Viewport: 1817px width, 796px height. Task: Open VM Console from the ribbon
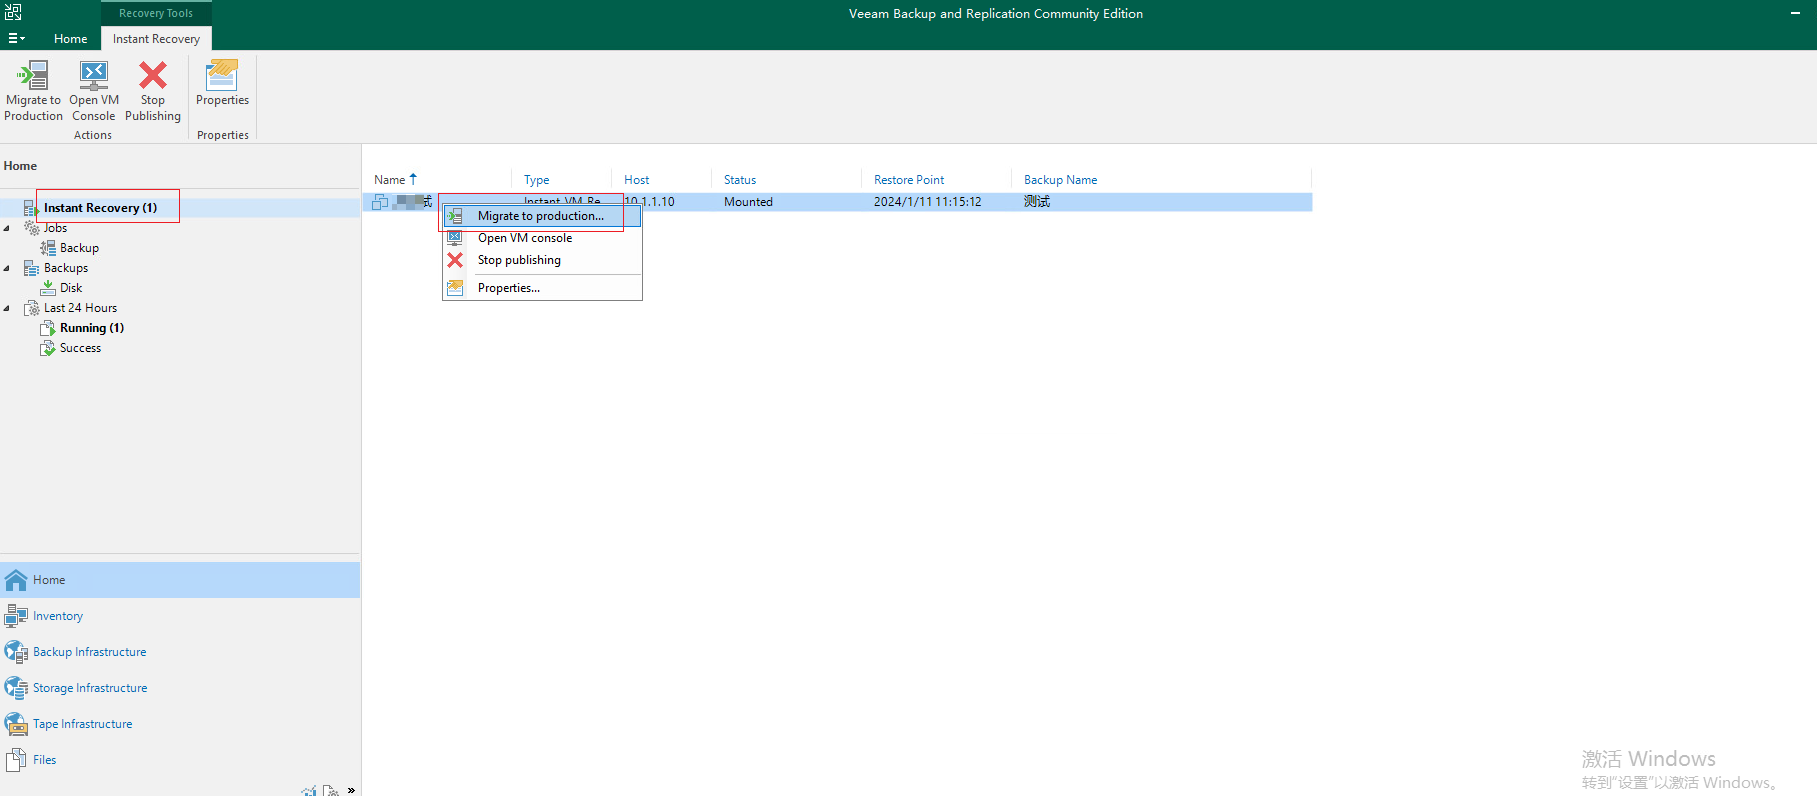click(94, 90)
